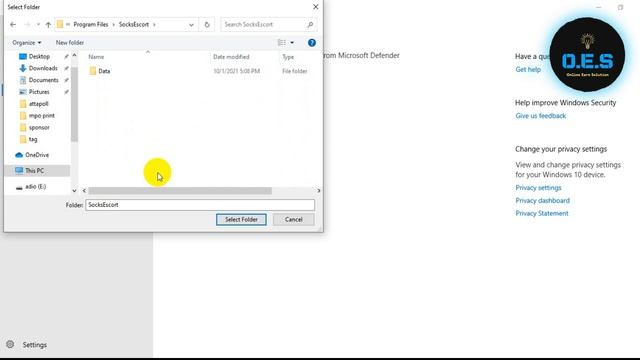Click the search magnifier icon

[310, 24]
